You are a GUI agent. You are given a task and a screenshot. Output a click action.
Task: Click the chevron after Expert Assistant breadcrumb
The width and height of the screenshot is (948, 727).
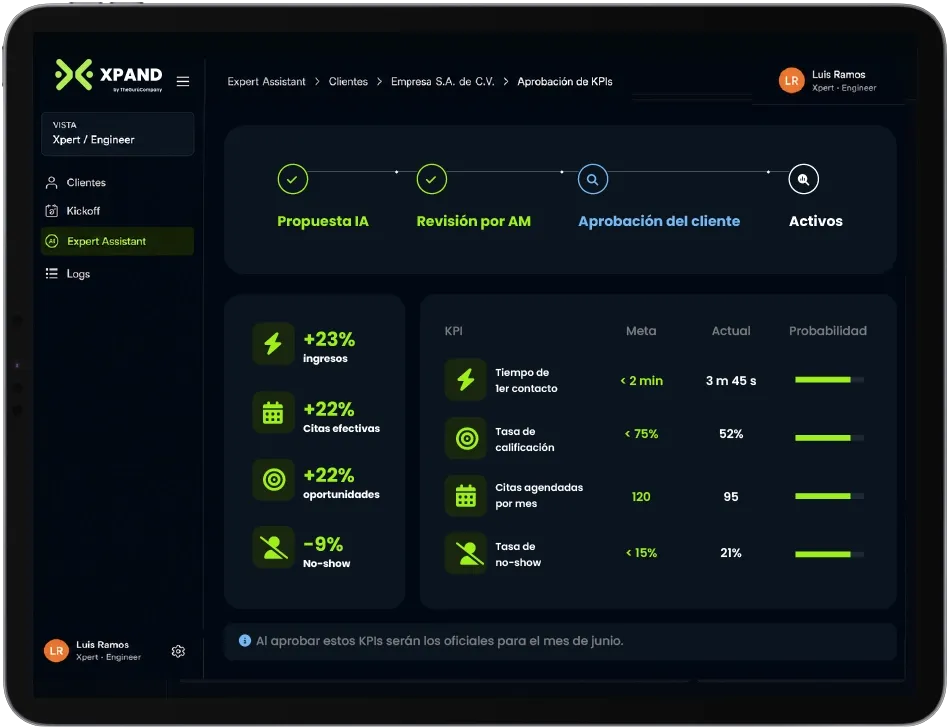[317, 82]
